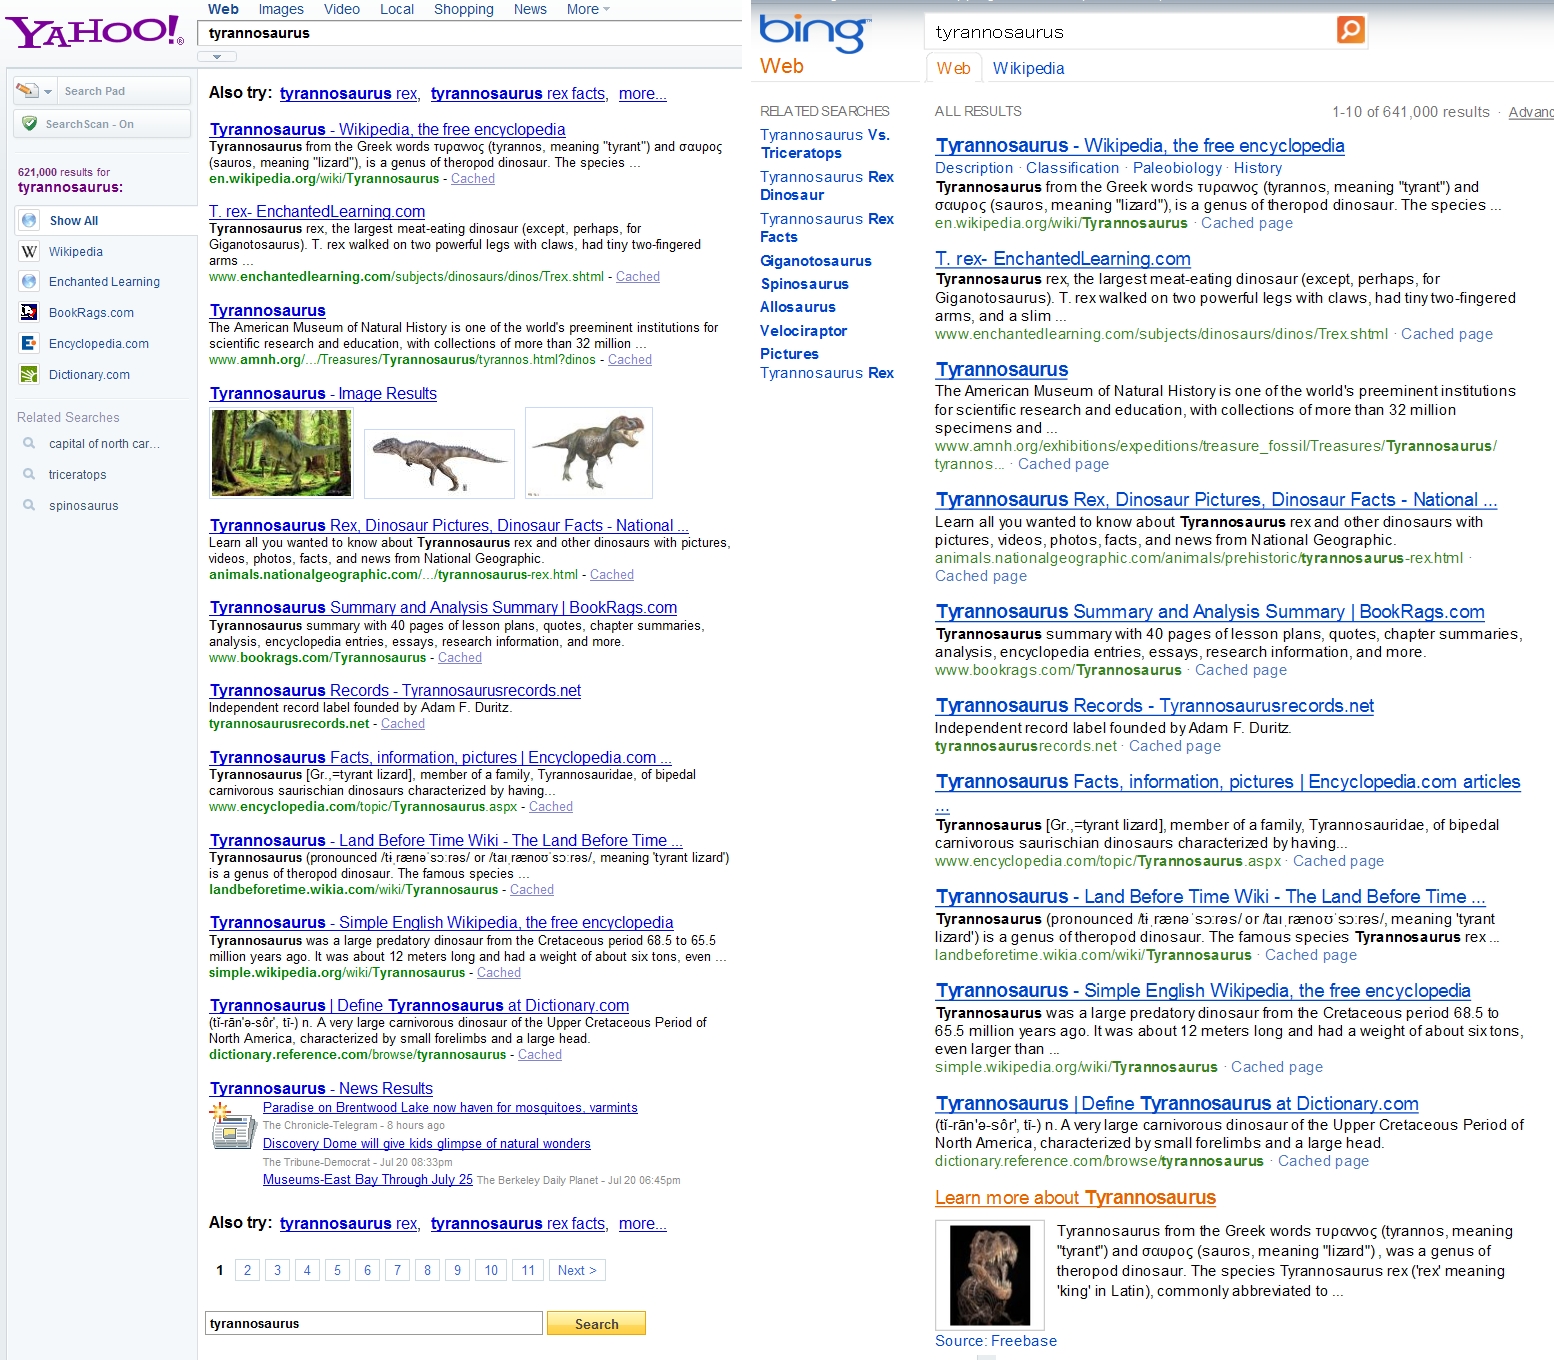
Task: Click the Bing orange search magnifier icon
Action: click(x=1350, y=30)
